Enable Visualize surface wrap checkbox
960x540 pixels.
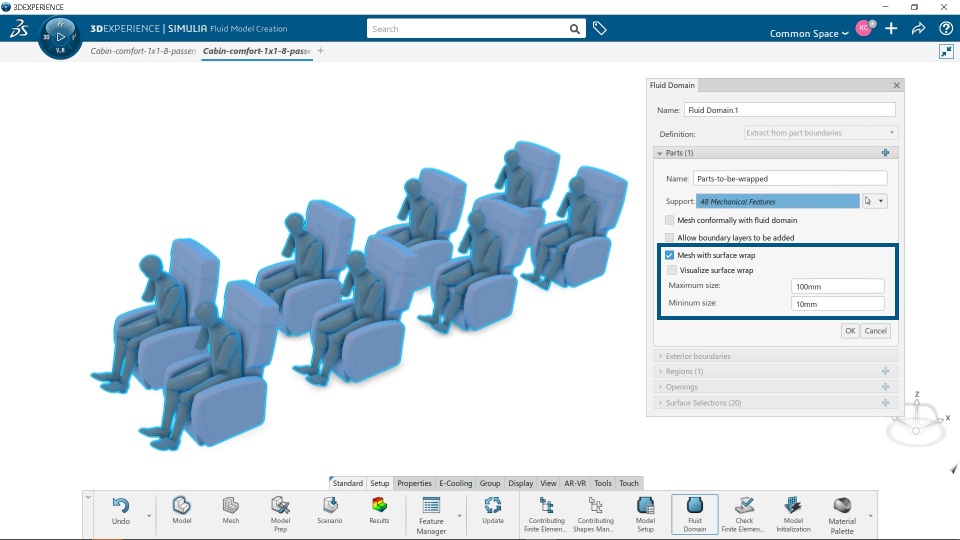tap(672, 270)
